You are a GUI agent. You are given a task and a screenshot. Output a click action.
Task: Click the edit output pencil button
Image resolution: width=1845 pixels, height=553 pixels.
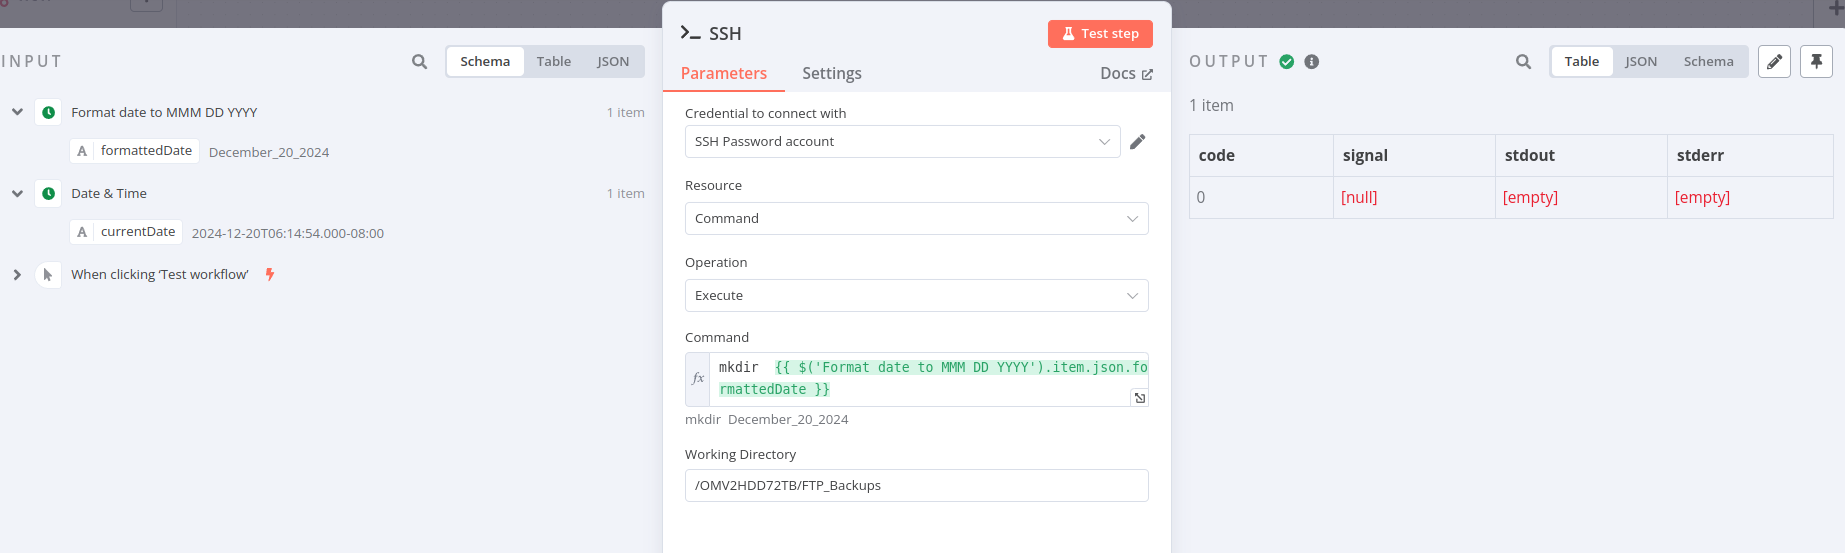tap(1774, 62)
